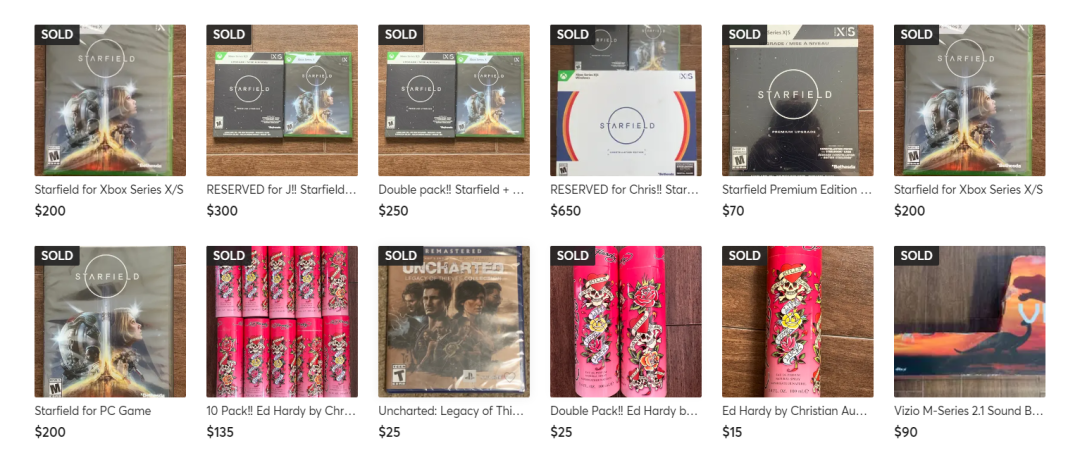Select the $90 price under the Vizio listing
The width and height of the screenshot is (1080, 458).
click(906, 433)
